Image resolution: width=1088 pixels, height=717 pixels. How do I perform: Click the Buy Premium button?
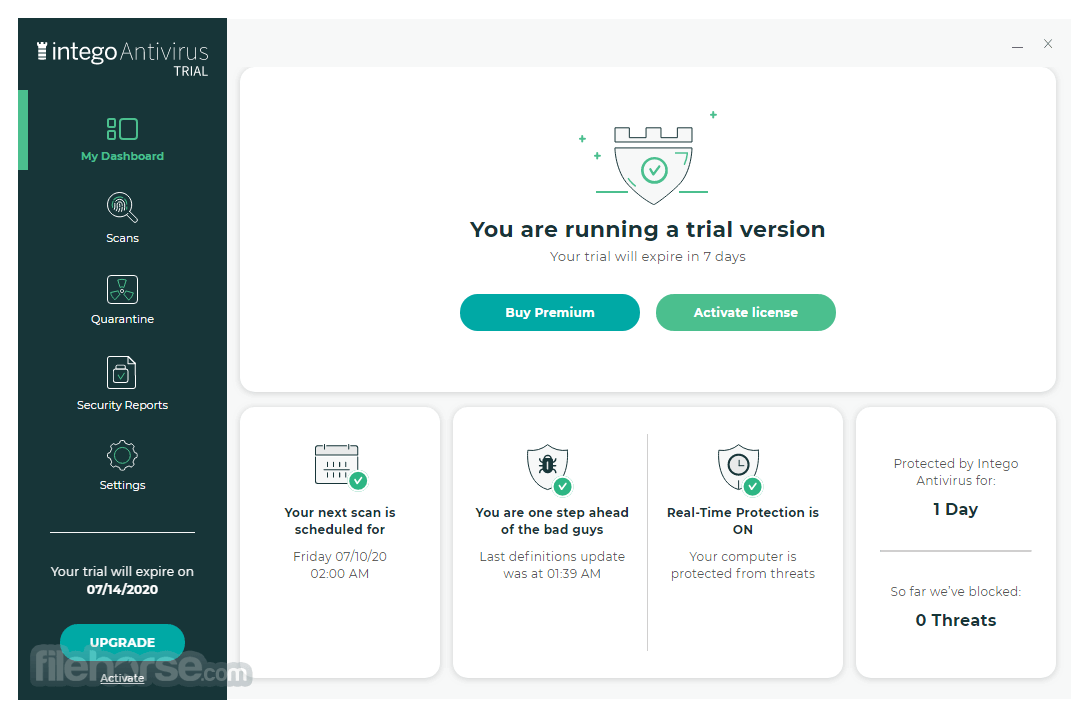[x=550, y=312]
